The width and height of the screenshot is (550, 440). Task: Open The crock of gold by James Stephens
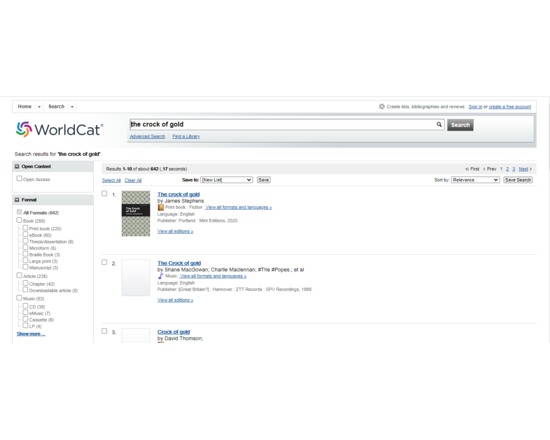click(x=179, y=194)
